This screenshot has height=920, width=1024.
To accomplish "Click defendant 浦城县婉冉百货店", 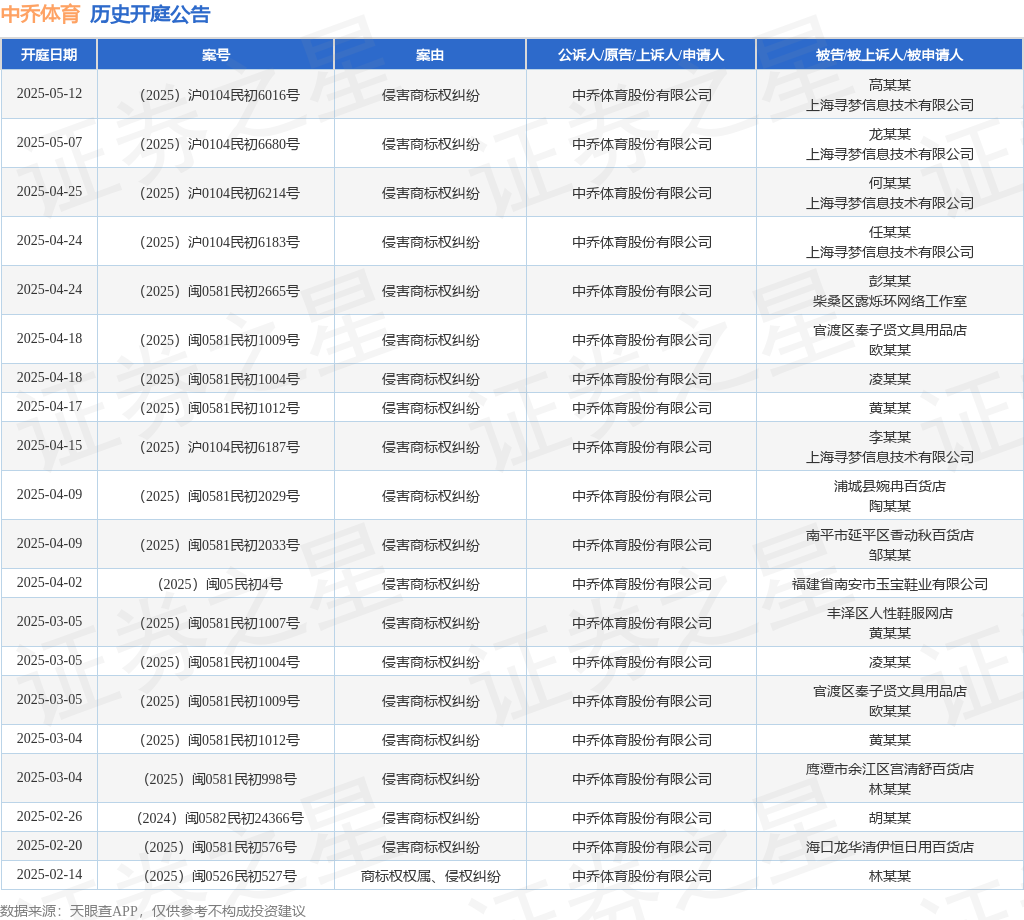I will (x=889, y=486).
